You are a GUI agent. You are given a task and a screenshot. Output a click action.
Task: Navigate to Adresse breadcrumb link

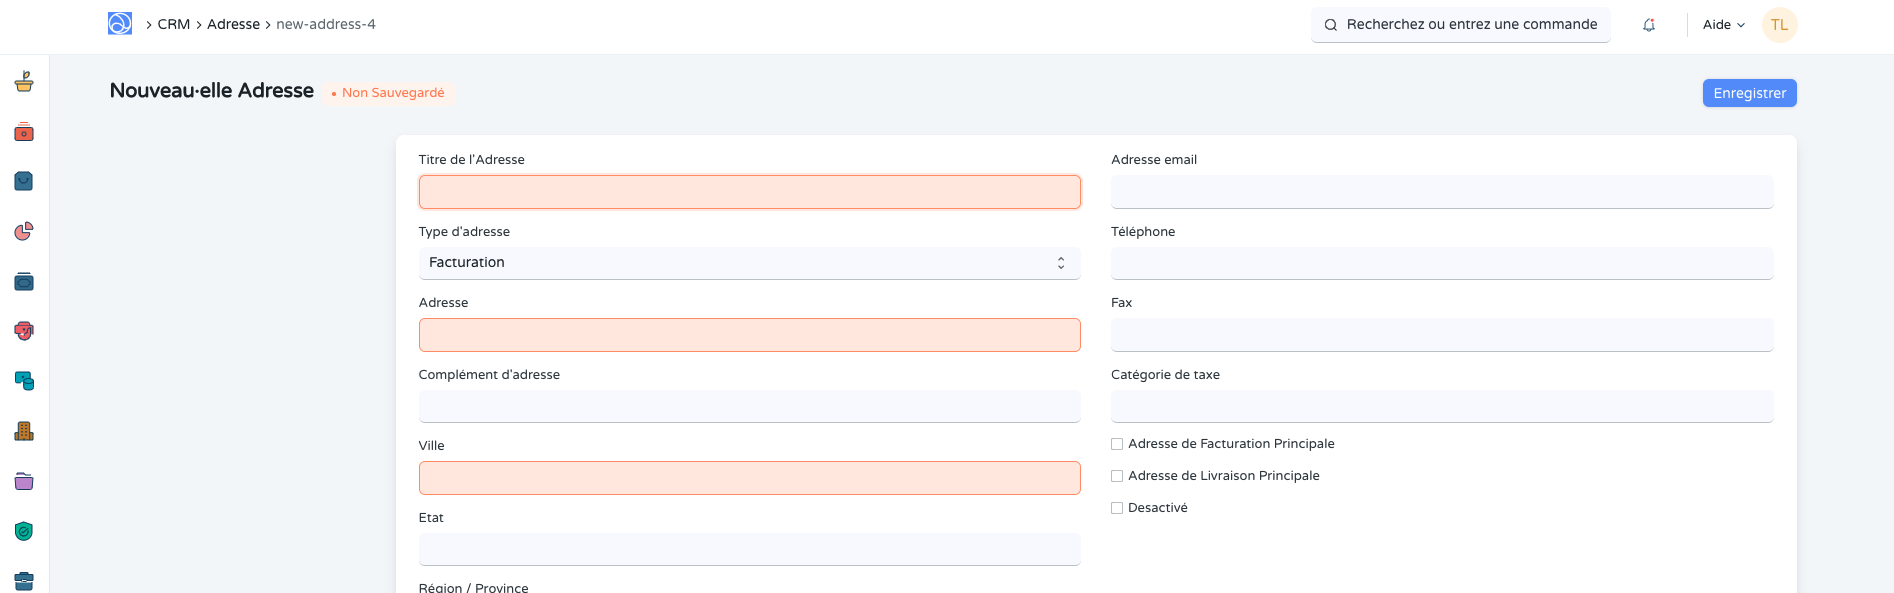coord(233,24)
